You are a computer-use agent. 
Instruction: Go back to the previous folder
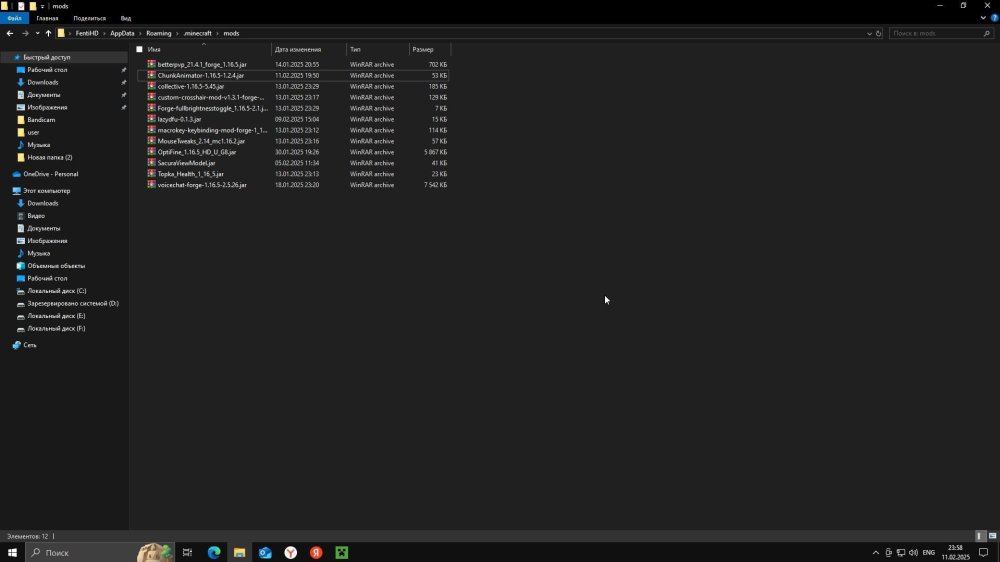[x=10, y=33]
